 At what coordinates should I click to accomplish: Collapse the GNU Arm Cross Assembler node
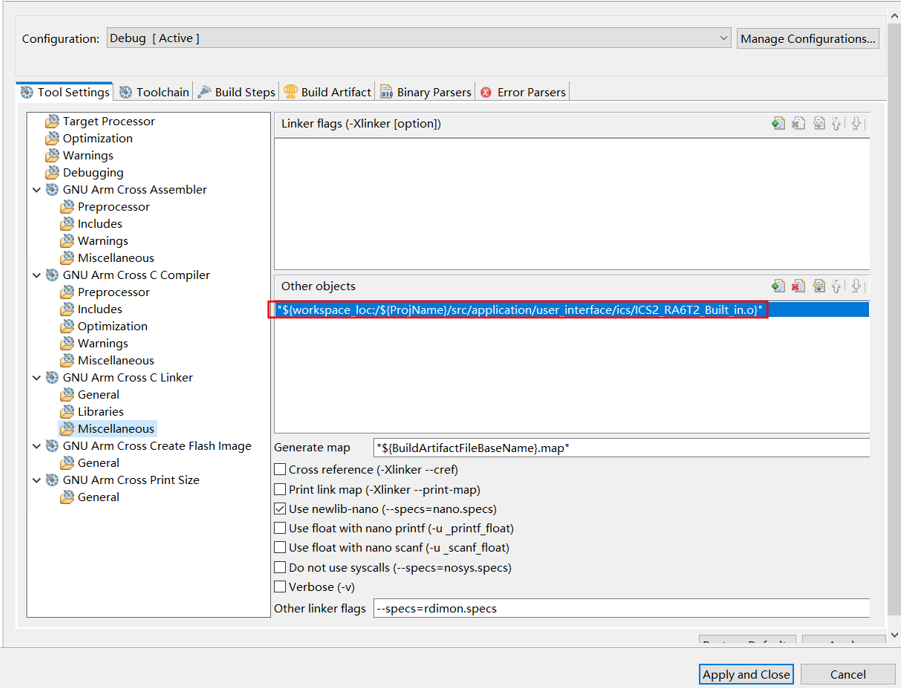[37, 190]
